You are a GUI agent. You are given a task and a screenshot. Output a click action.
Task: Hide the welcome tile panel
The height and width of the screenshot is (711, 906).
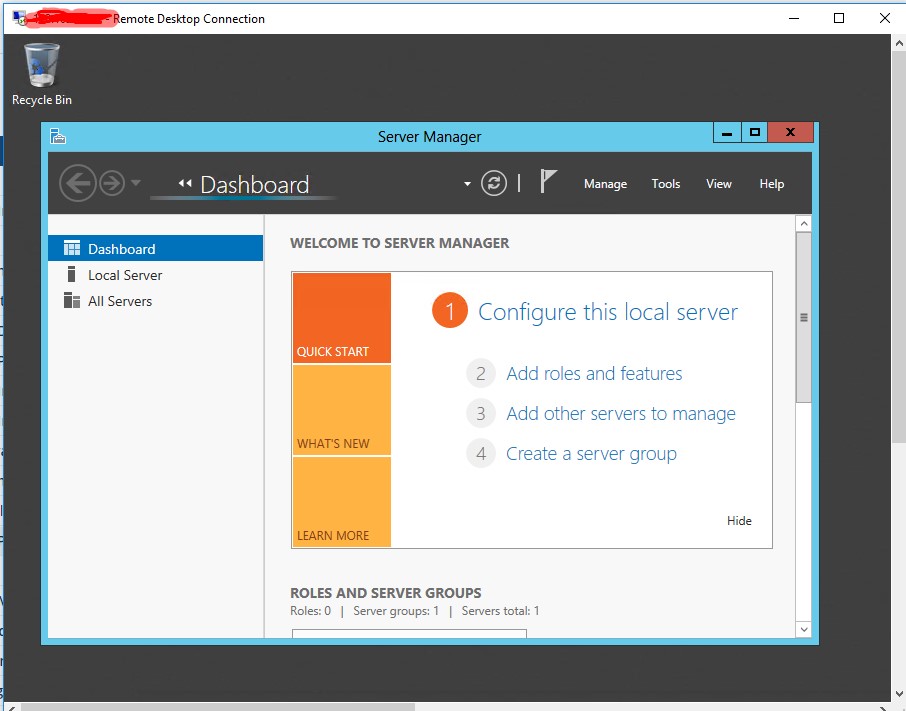739,521
